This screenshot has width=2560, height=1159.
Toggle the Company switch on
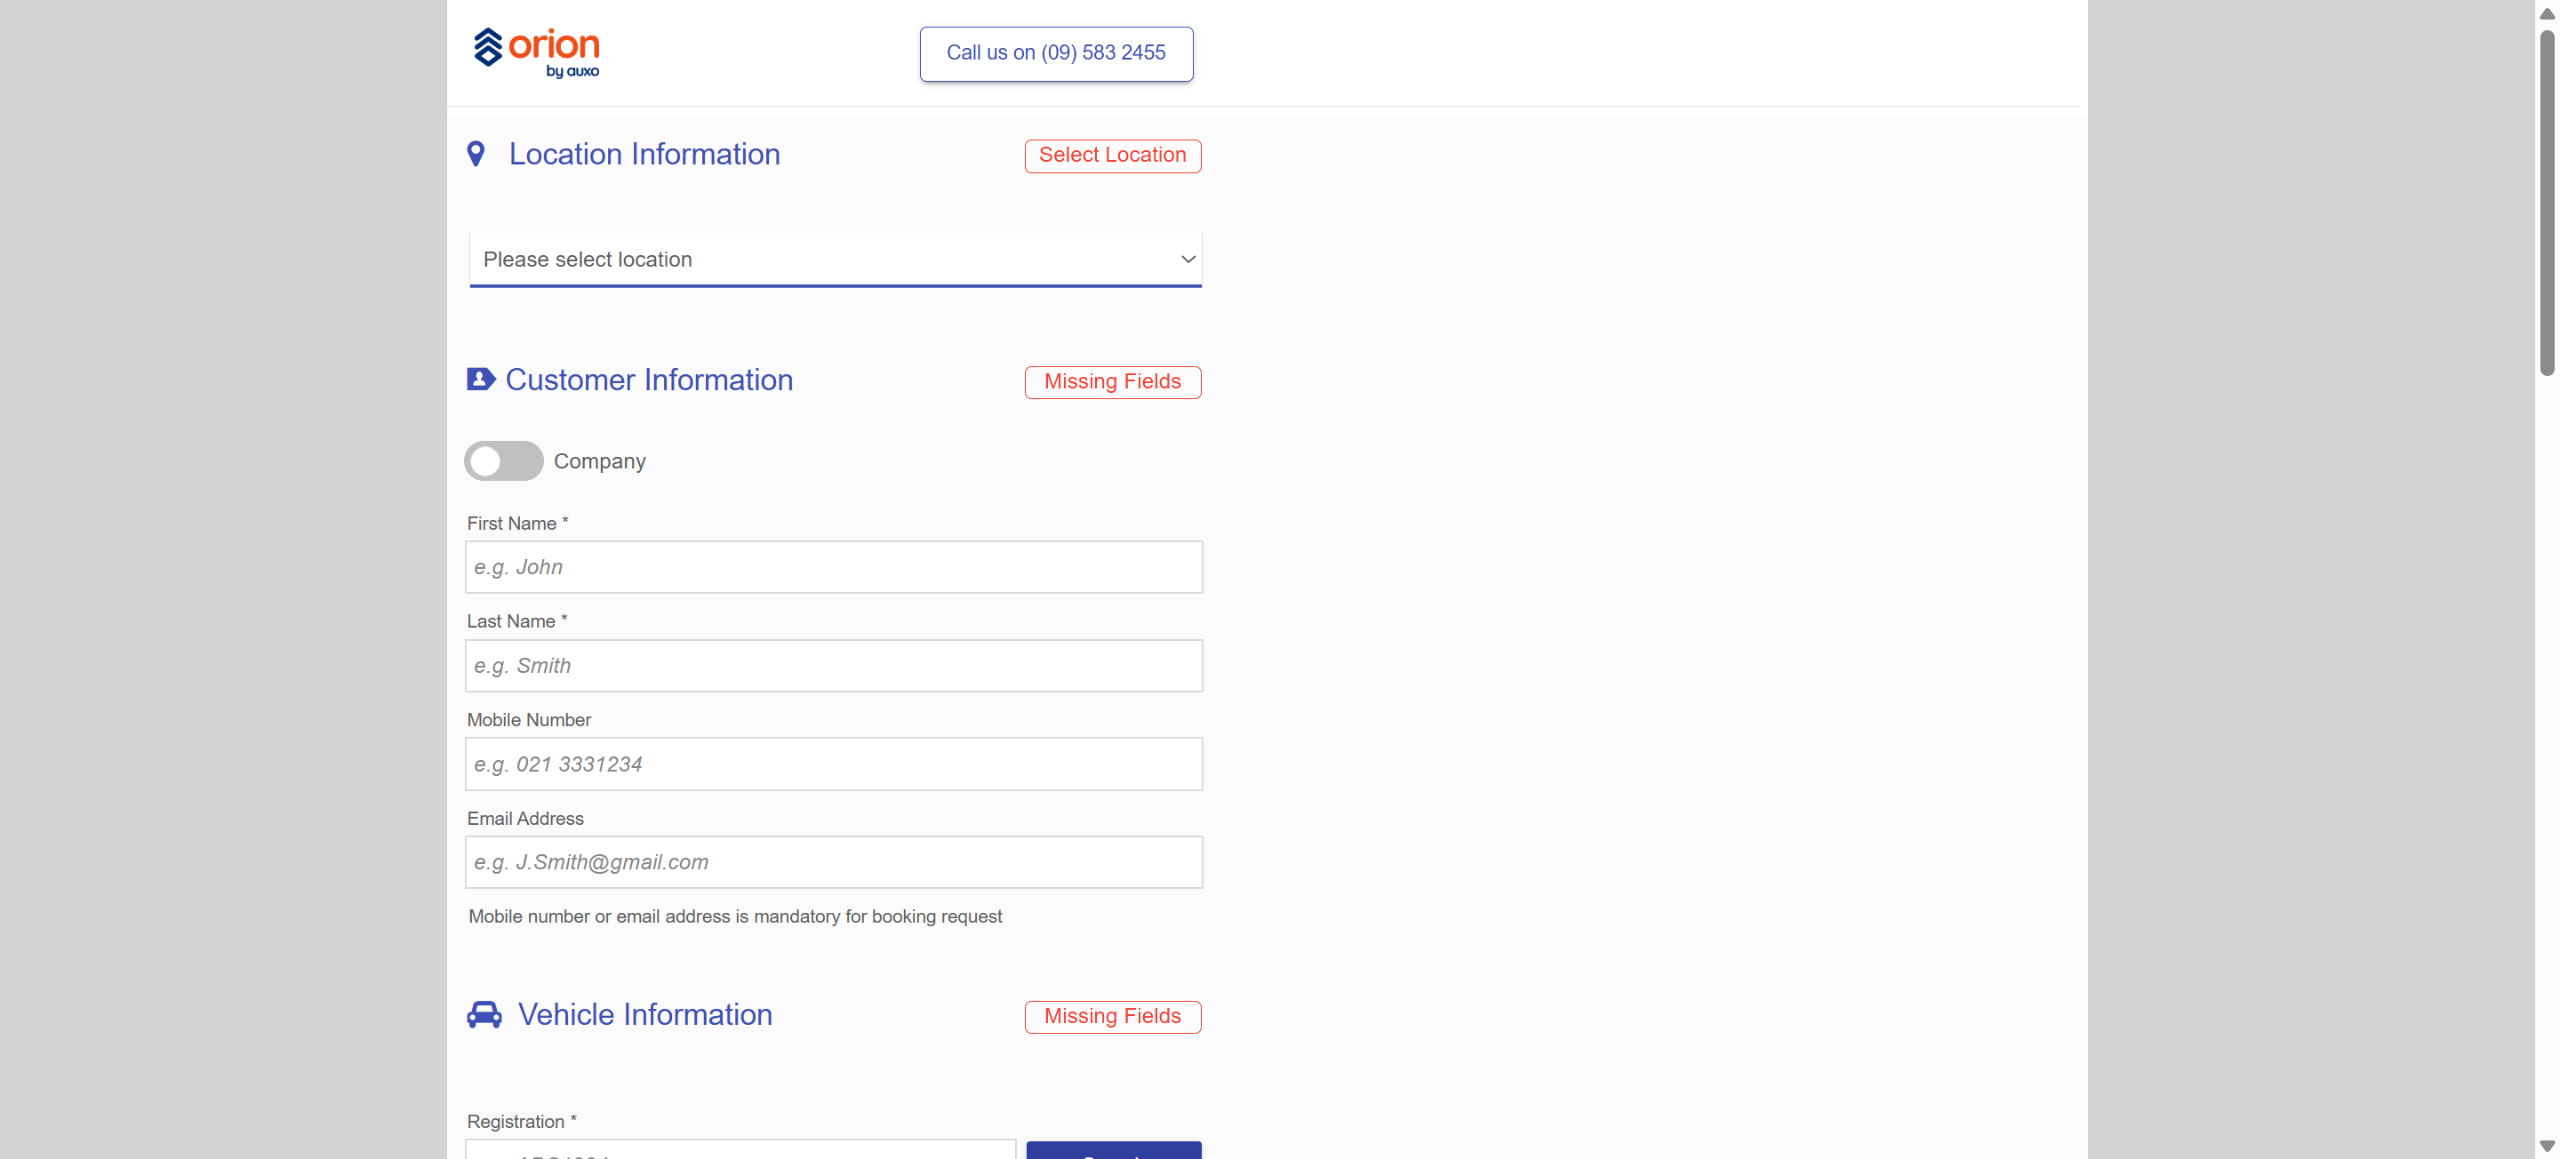click(x=503, y=461)
